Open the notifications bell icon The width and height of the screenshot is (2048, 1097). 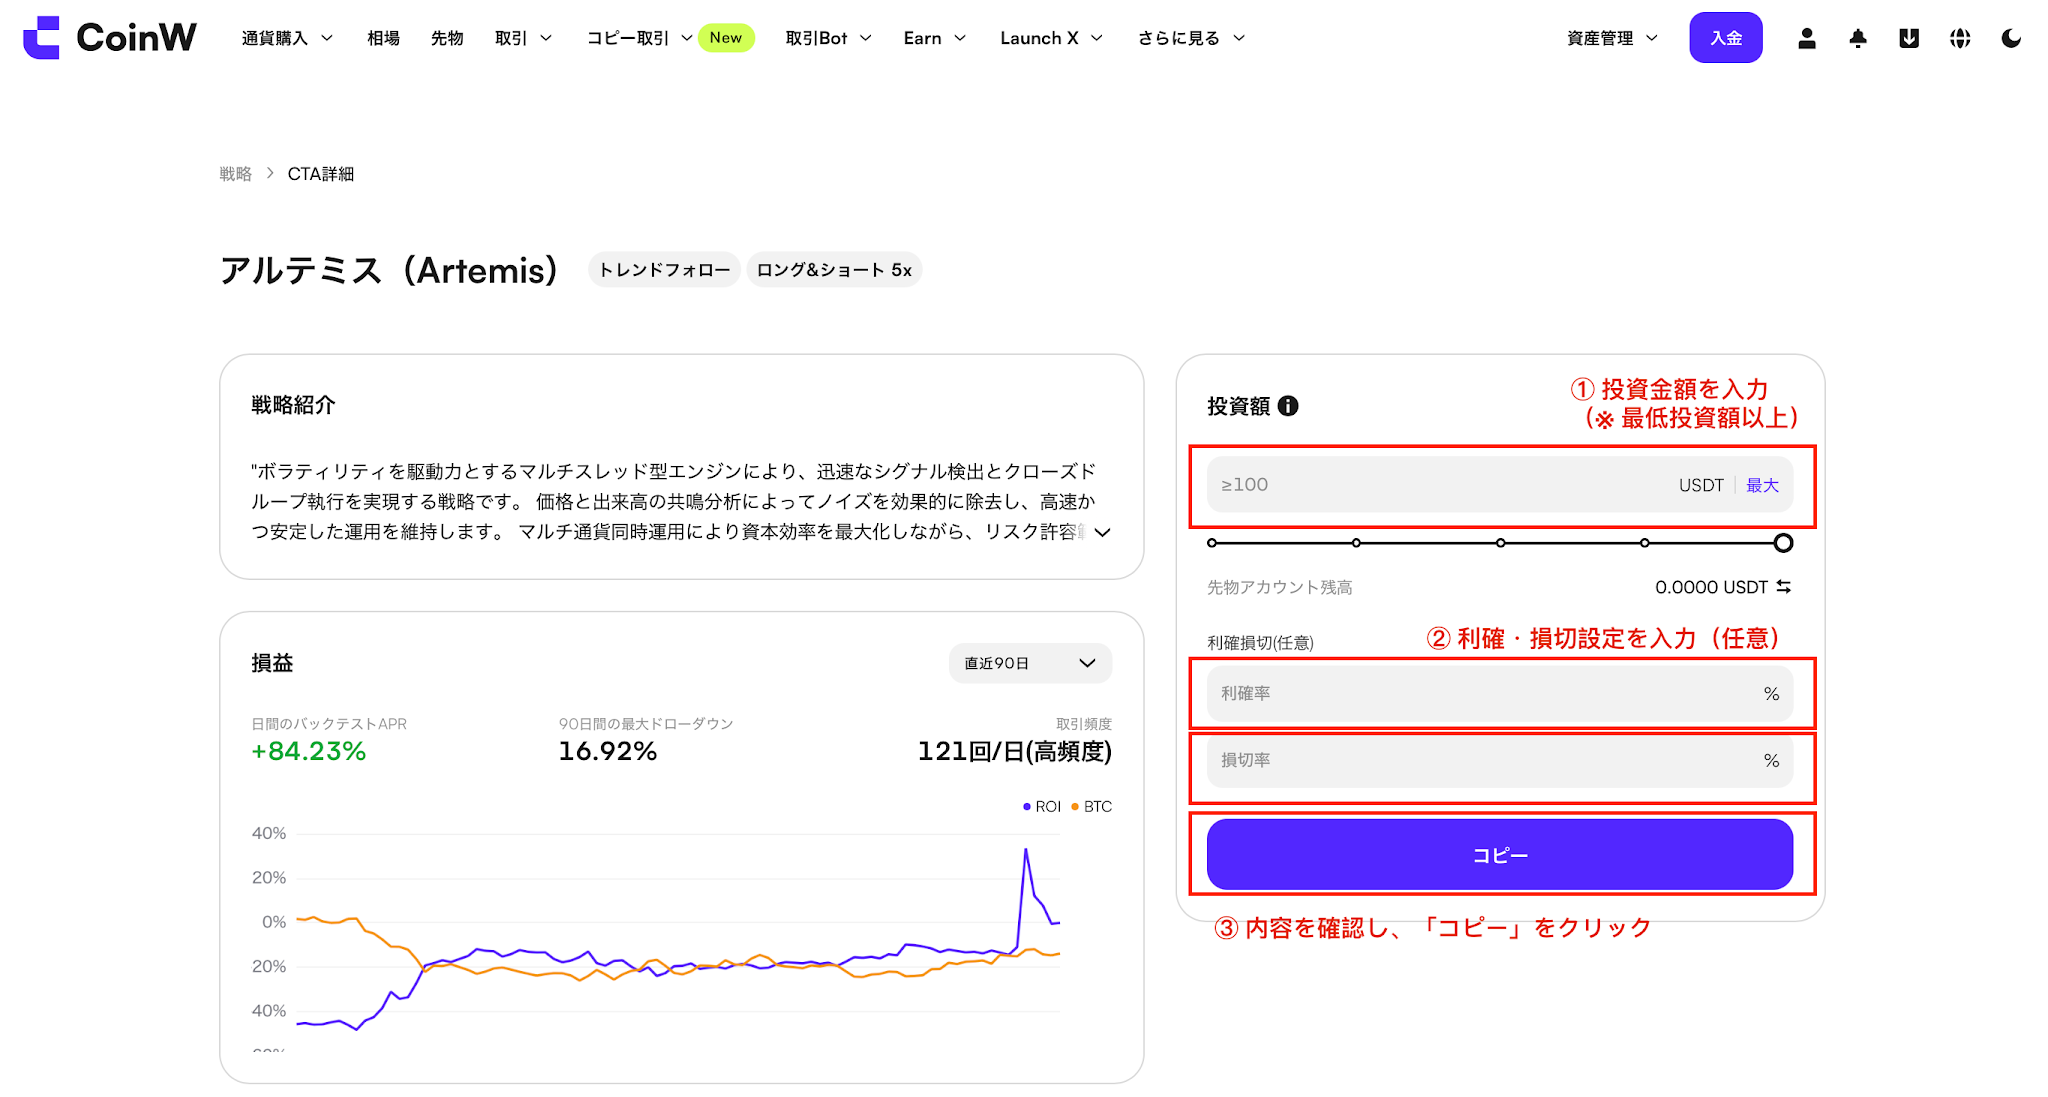pos(1858,38)
